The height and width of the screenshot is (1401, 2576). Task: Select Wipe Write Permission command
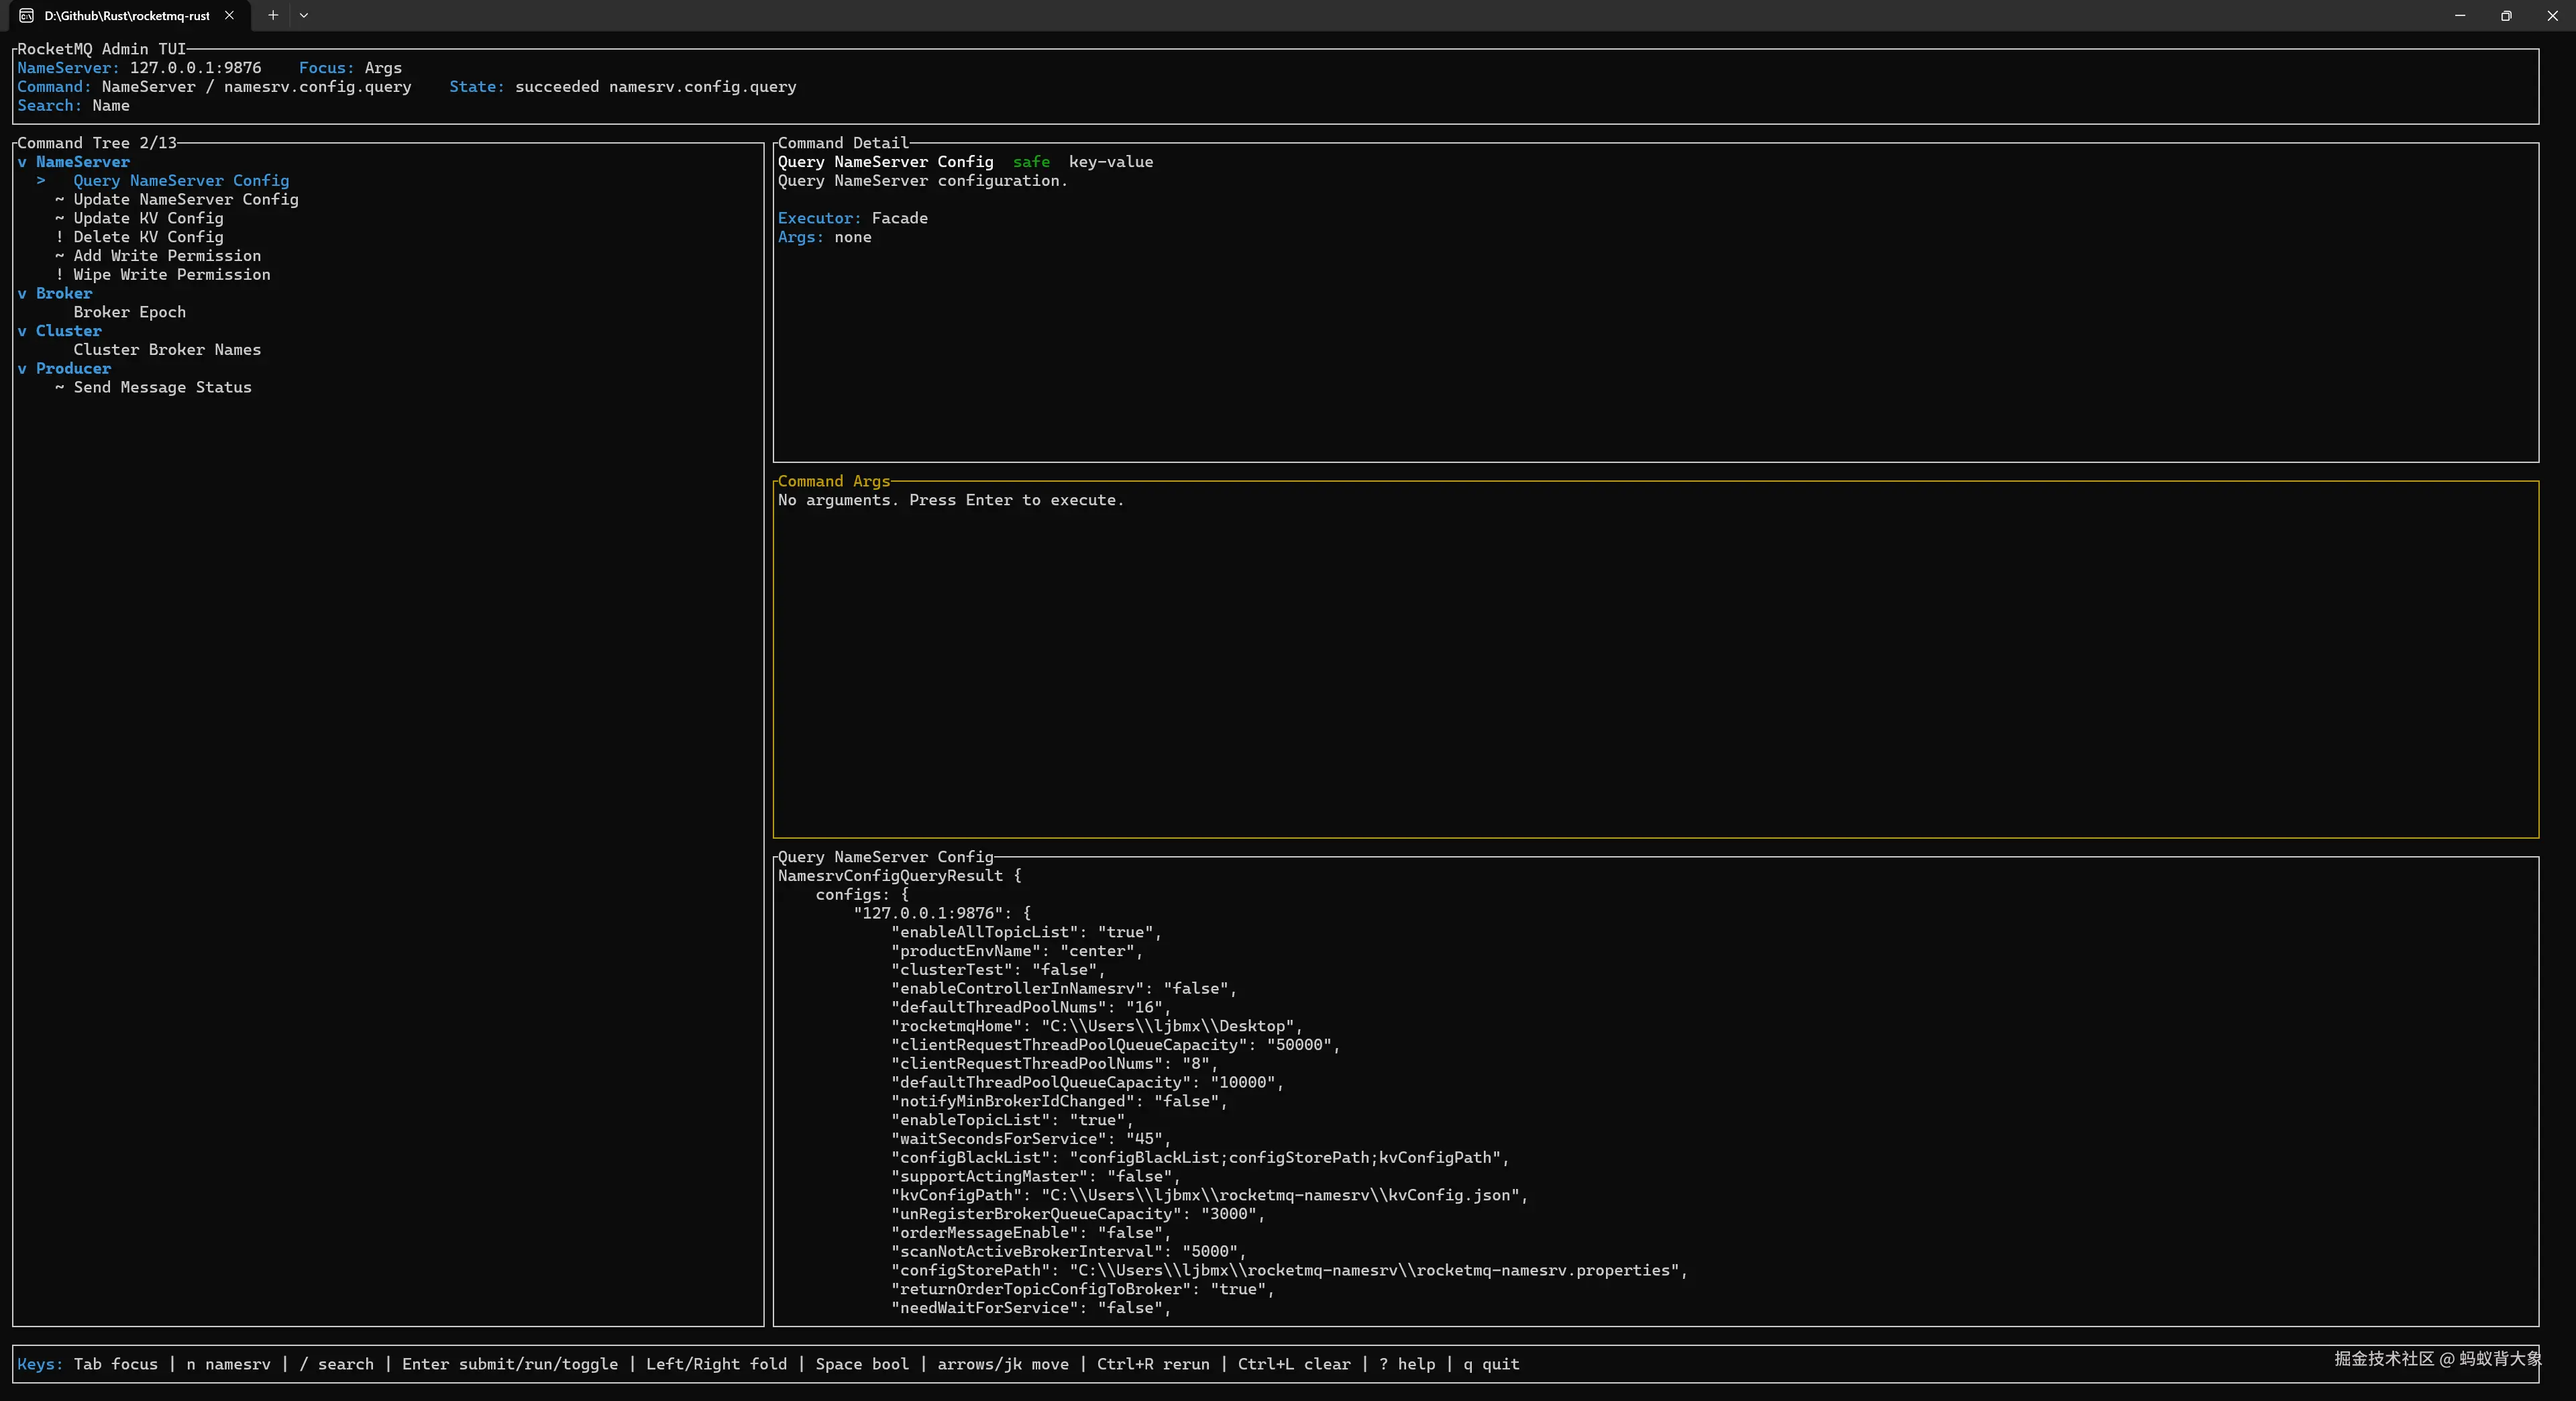(x=172, y=275)
